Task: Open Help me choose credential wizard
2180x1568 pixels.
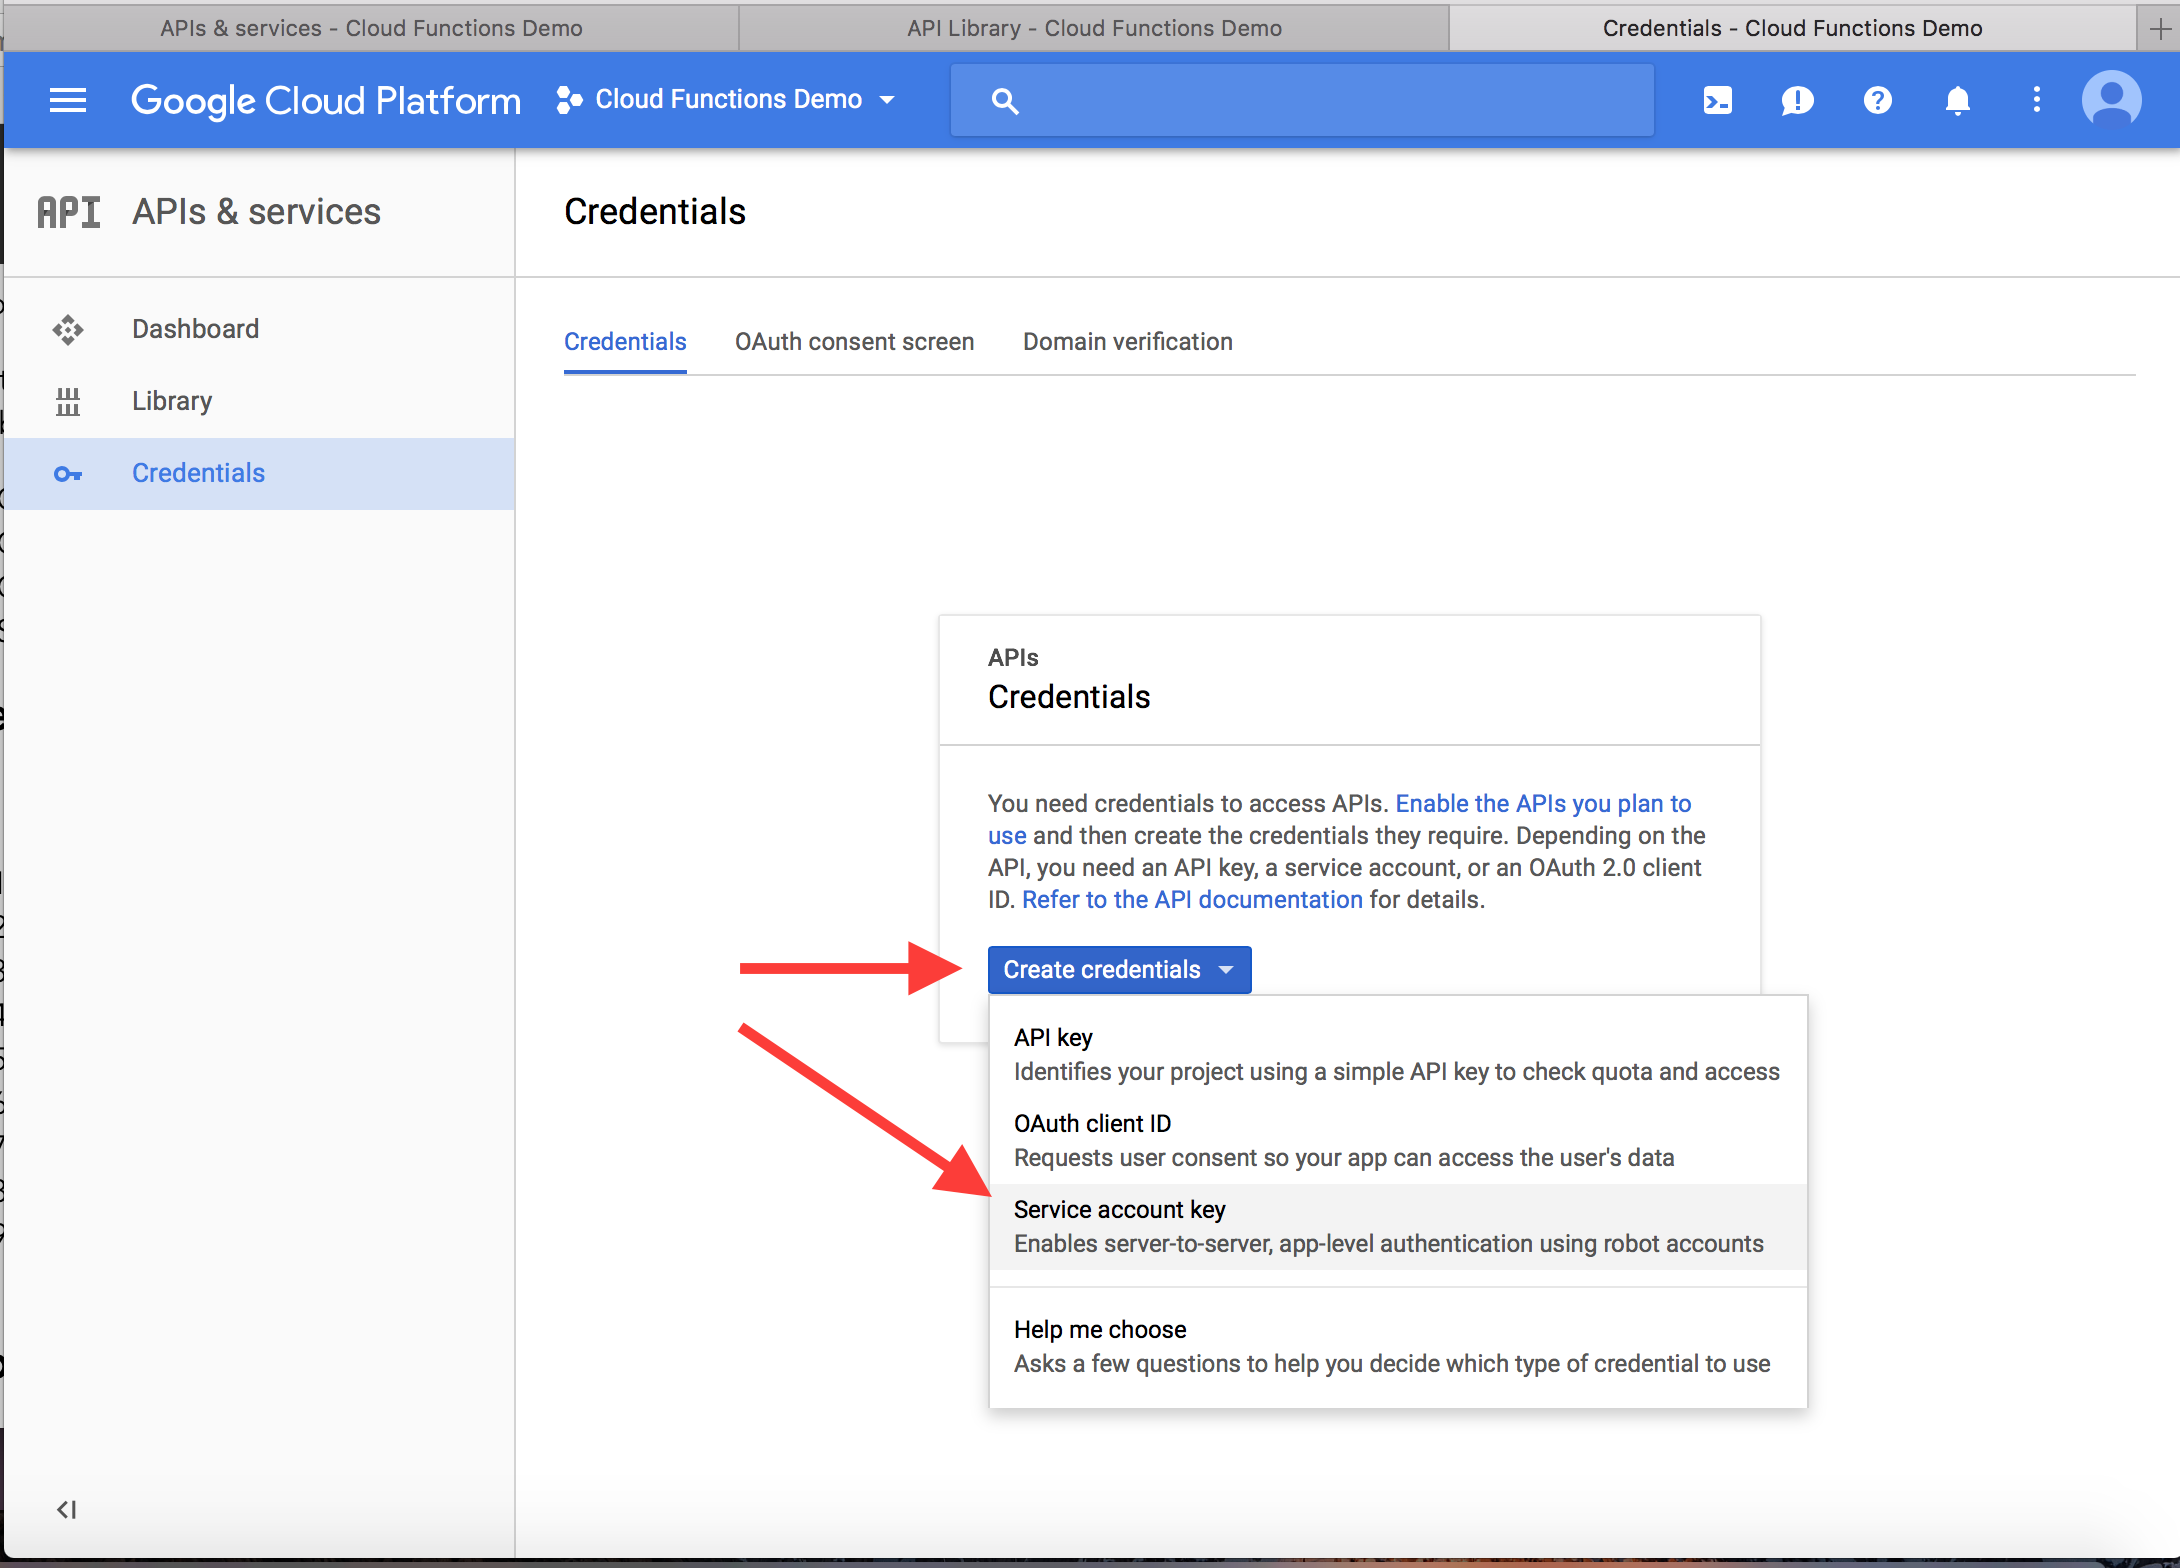Action: [1099, 1329]
